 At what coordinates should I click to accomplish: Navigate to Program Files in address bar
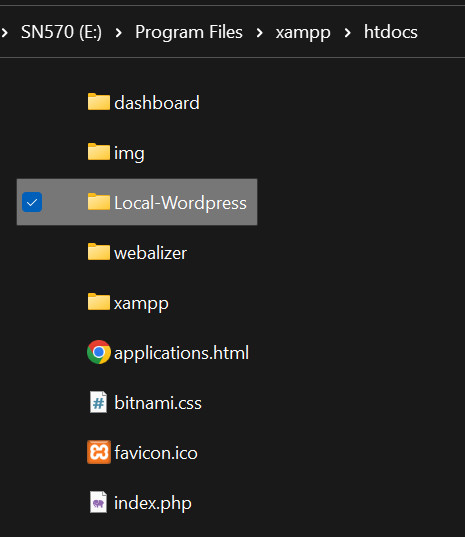(x=189, y=32)
